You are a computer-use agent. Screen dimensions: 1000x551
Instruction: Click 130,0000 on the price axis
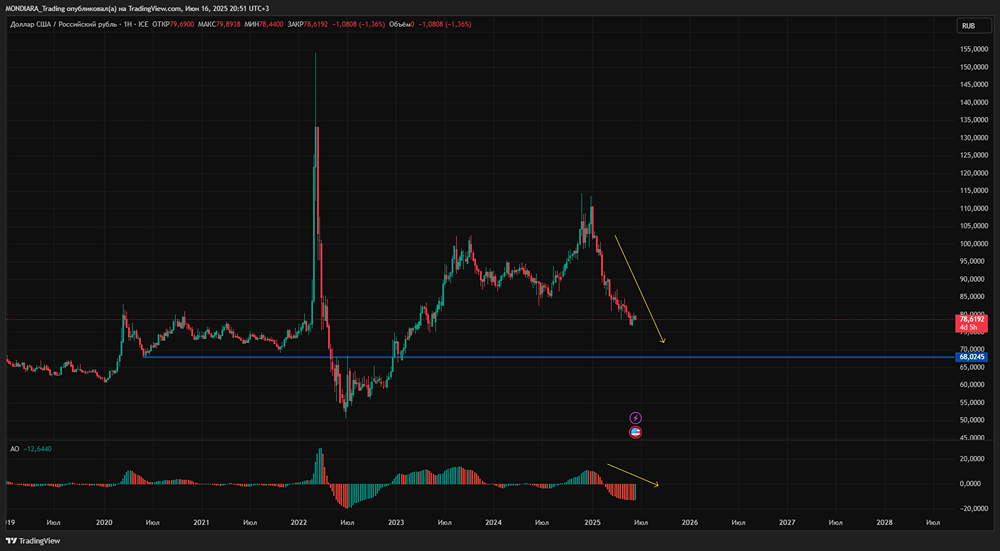point(974,138)
